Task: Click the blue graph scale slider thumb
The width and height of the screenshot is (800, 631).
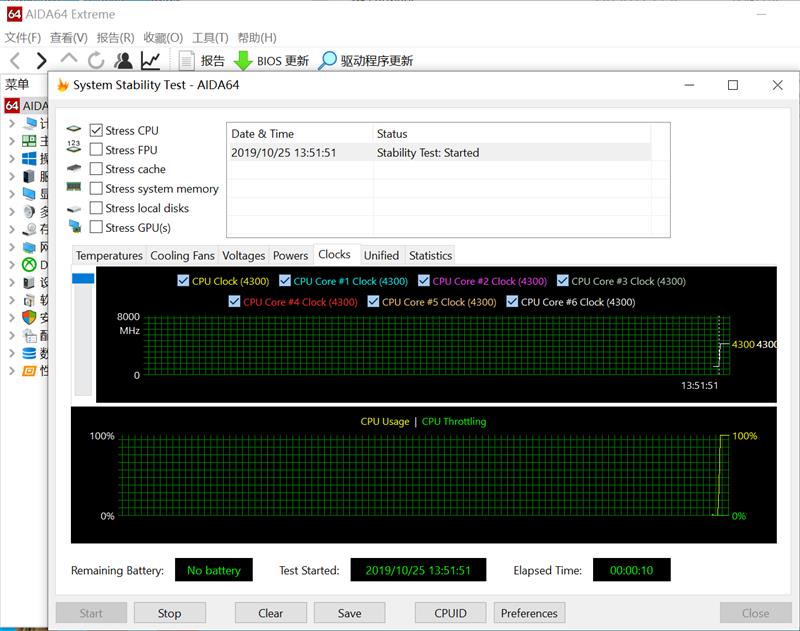Action: [83, 278]
